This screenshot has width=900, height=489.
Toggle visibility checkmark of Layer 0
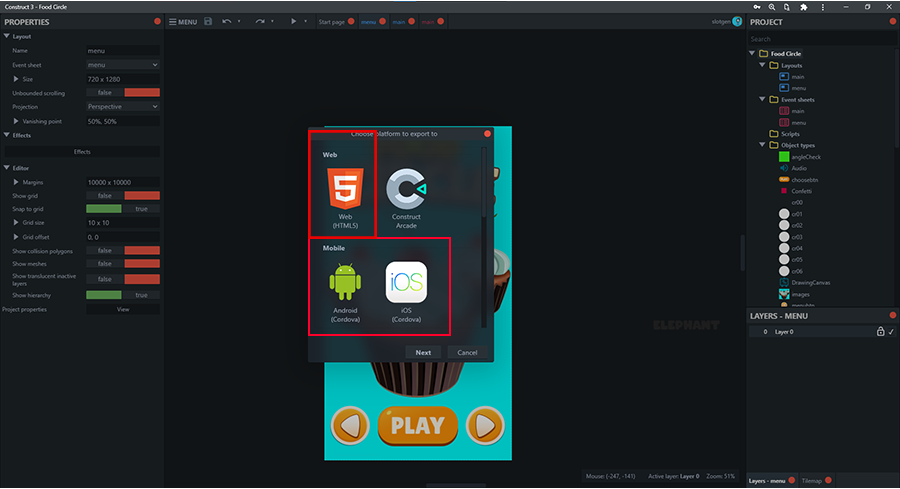(x=891, y=332)
